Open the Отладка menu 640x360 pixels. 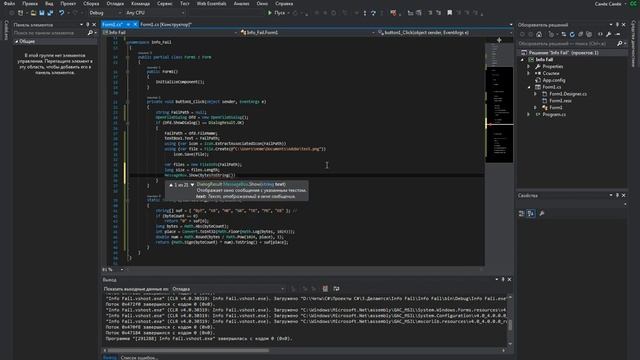pos(115,4)
